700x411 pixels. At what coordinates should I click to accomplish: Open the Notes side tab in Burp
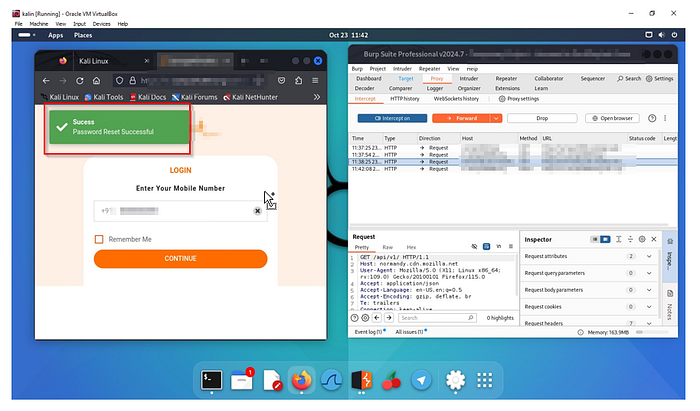coord(670,305)
